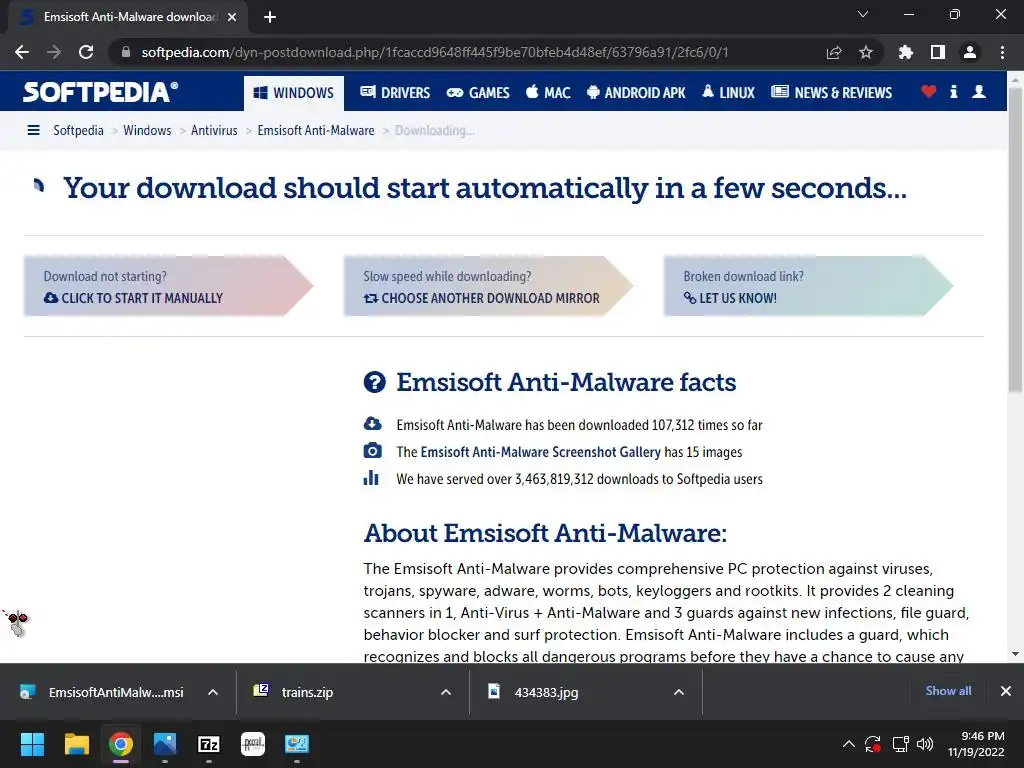Click the volume speaker tray icon

click(925, 744)
